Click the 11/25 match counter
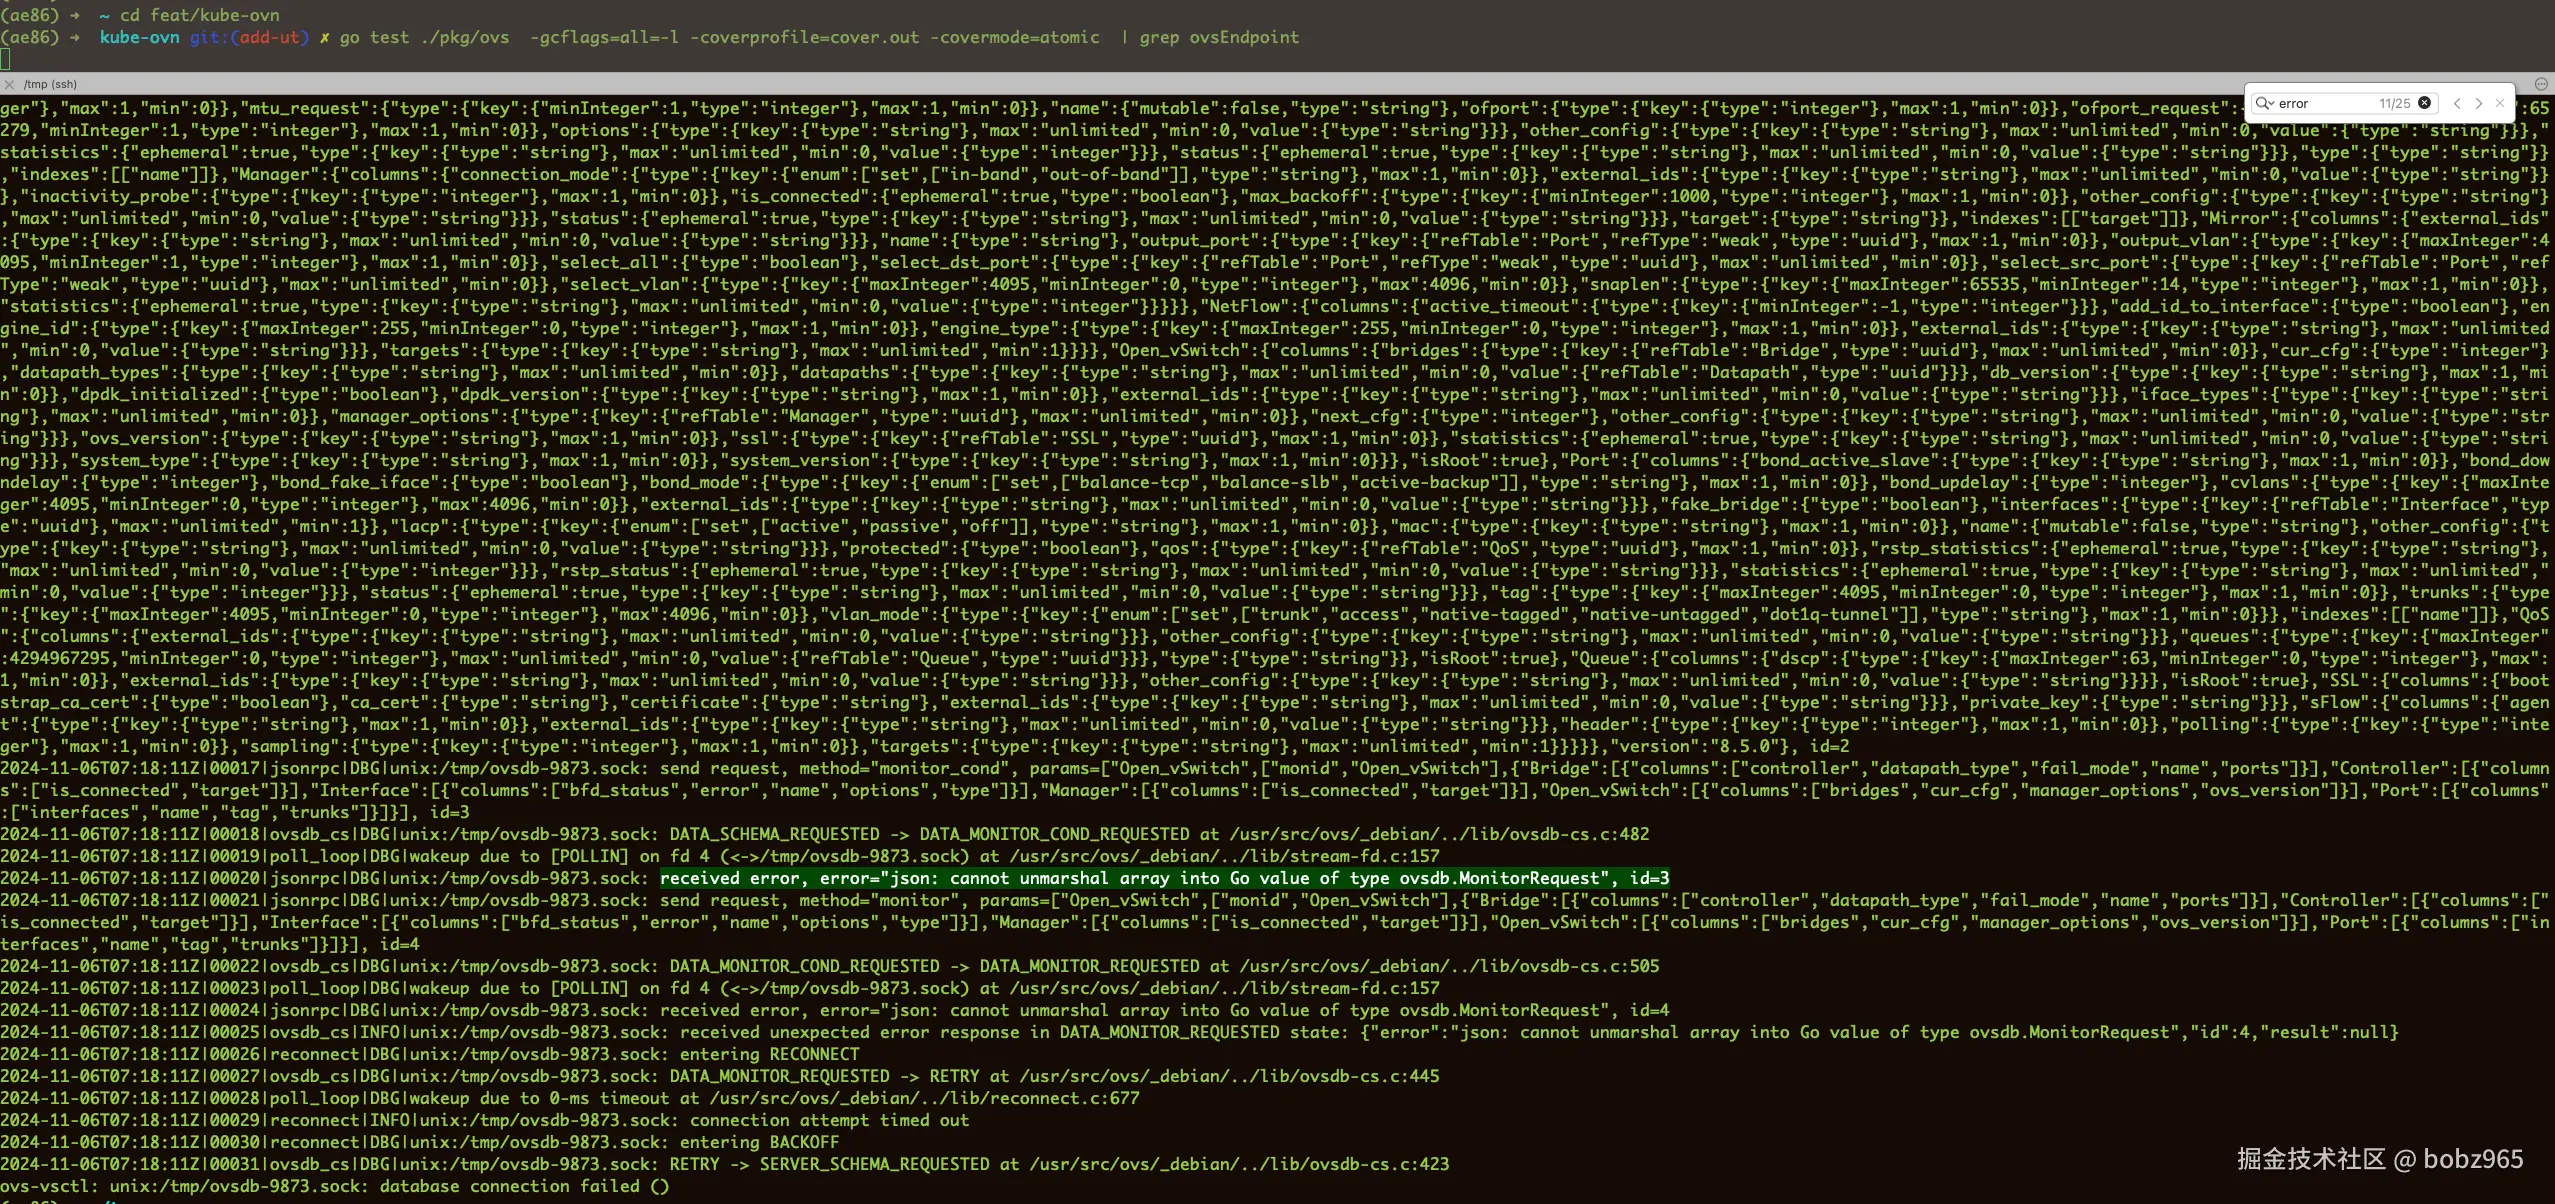2555x1204 pixels. [2394, 103]
